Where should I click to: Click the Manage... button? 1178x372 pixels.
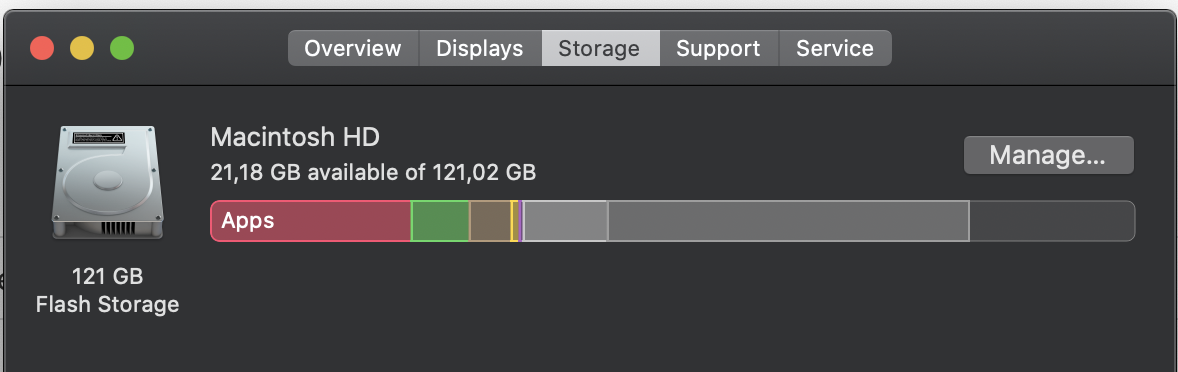[1048, 155]
